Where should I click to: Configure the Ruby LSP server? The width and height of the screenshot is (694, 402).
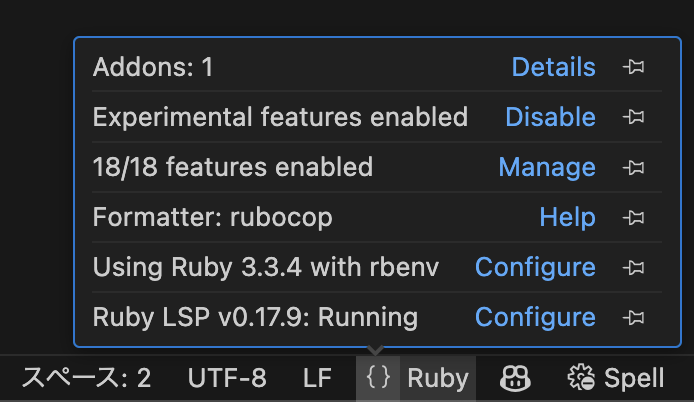pos(535,317)
